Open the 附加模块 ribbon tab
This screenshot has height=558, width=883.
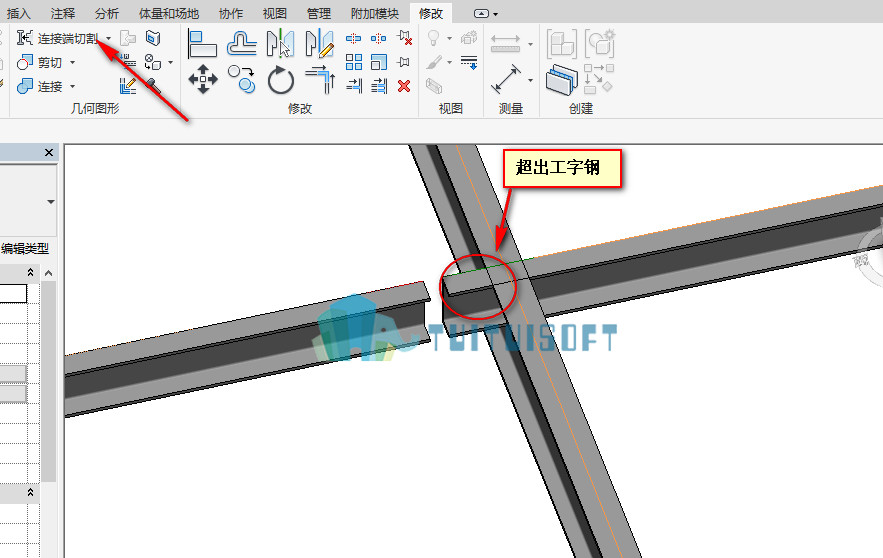click(x=374, y=13)
